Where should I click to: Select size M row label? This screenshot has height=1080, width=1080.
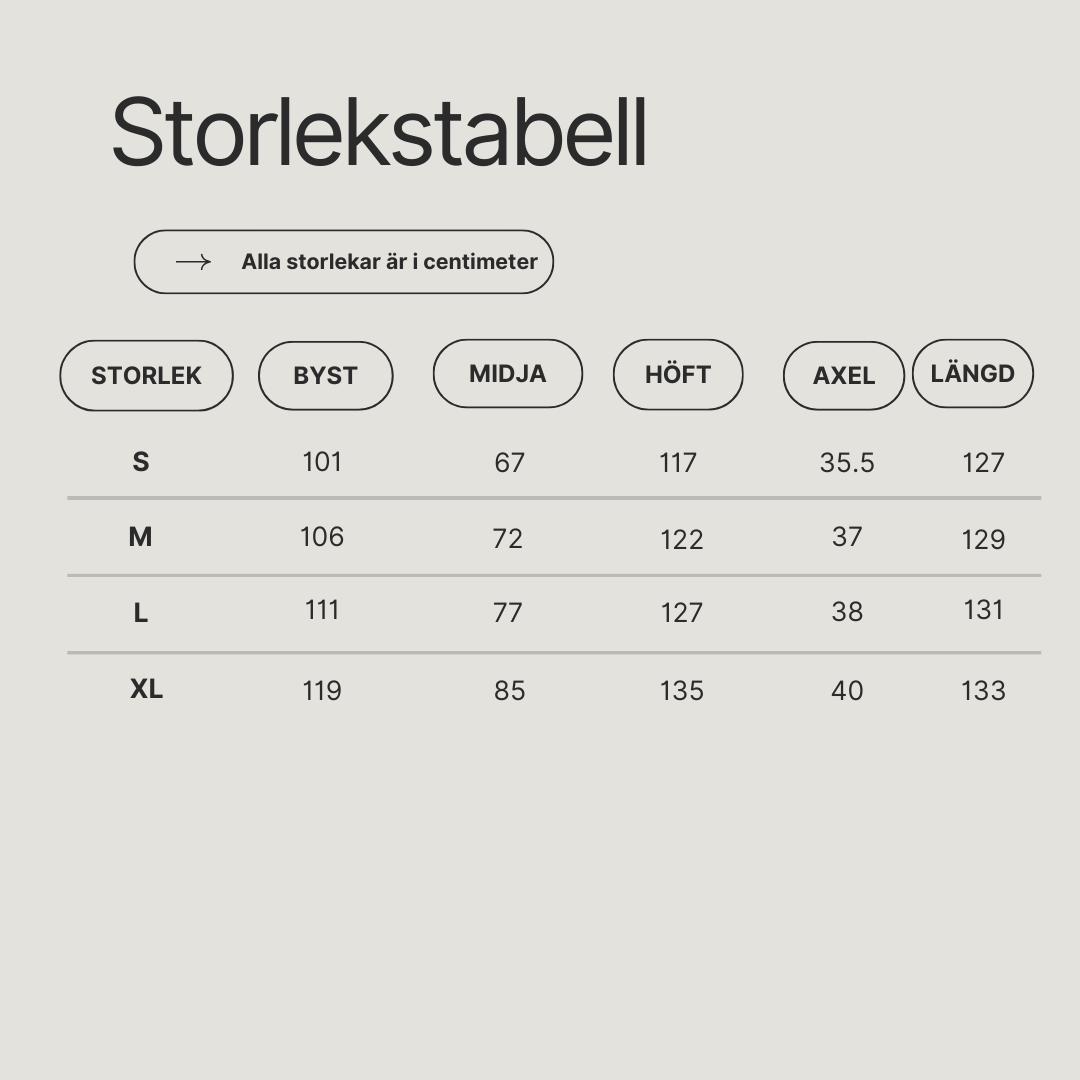[x=140, y=537]
